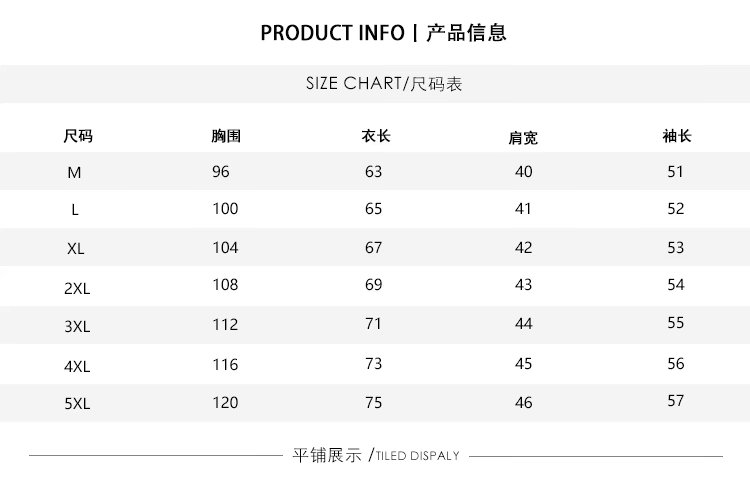Screen dimensions: 750x495
Task: Click sleeve value 57 in 5XL row
Action: coord(676,401)
